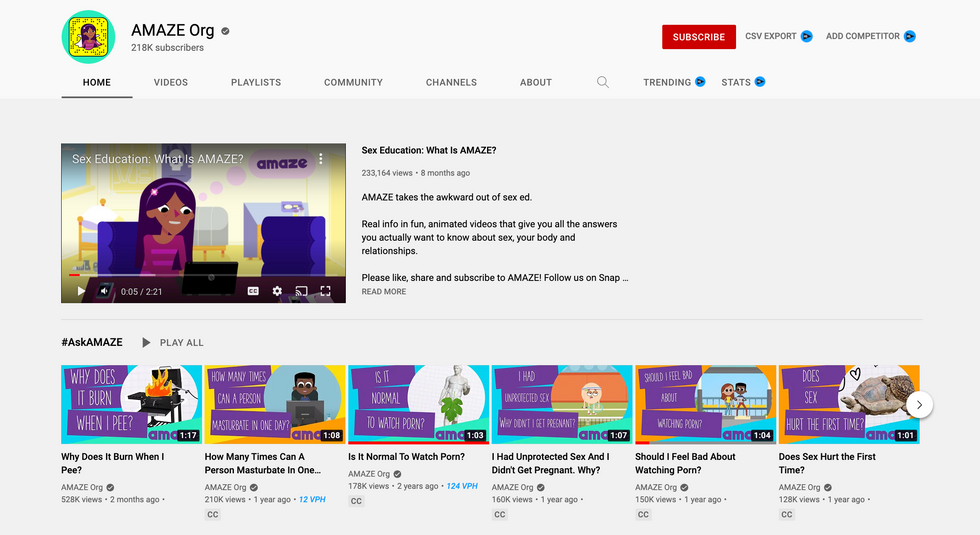The image size is (980, 535).
Task: Click the video progress bar
Action: pyautogui.click(x=203, y=275)
